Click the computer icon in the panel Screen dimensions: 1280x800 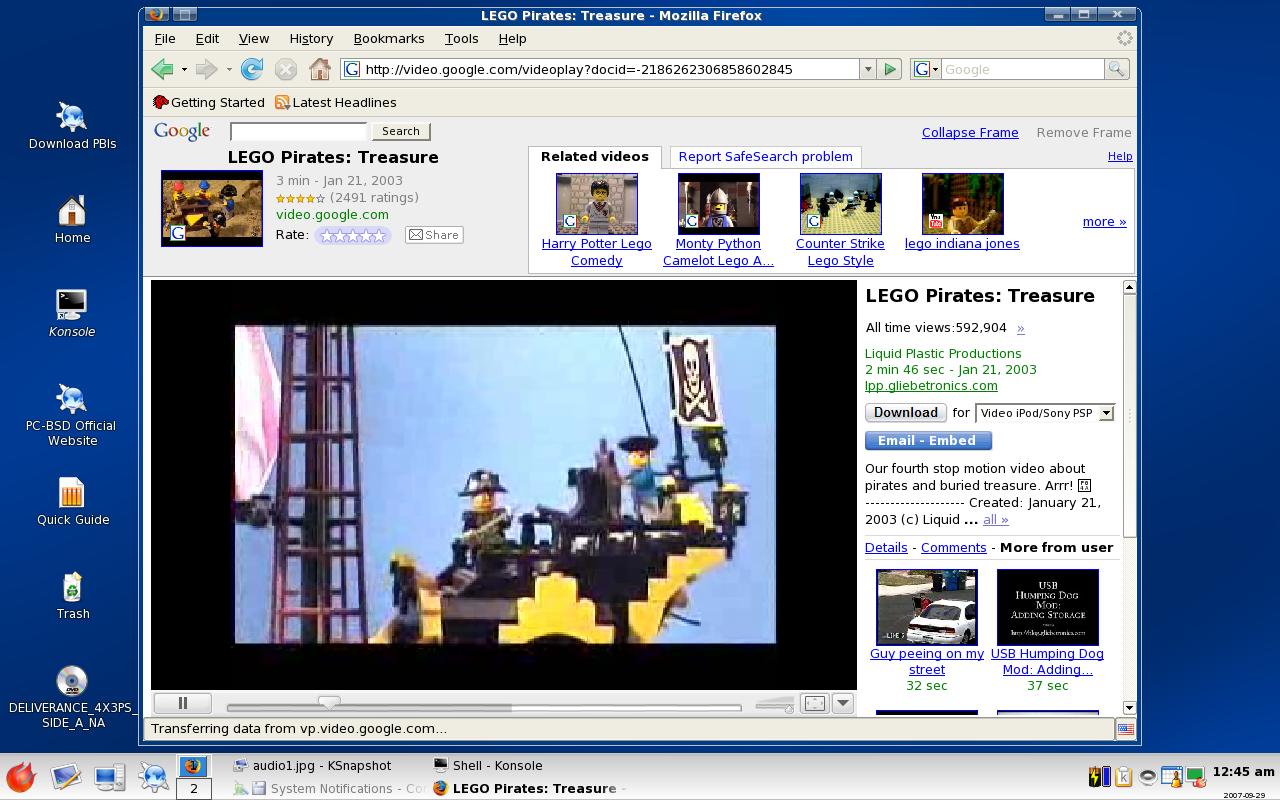(x=110, y=777)
